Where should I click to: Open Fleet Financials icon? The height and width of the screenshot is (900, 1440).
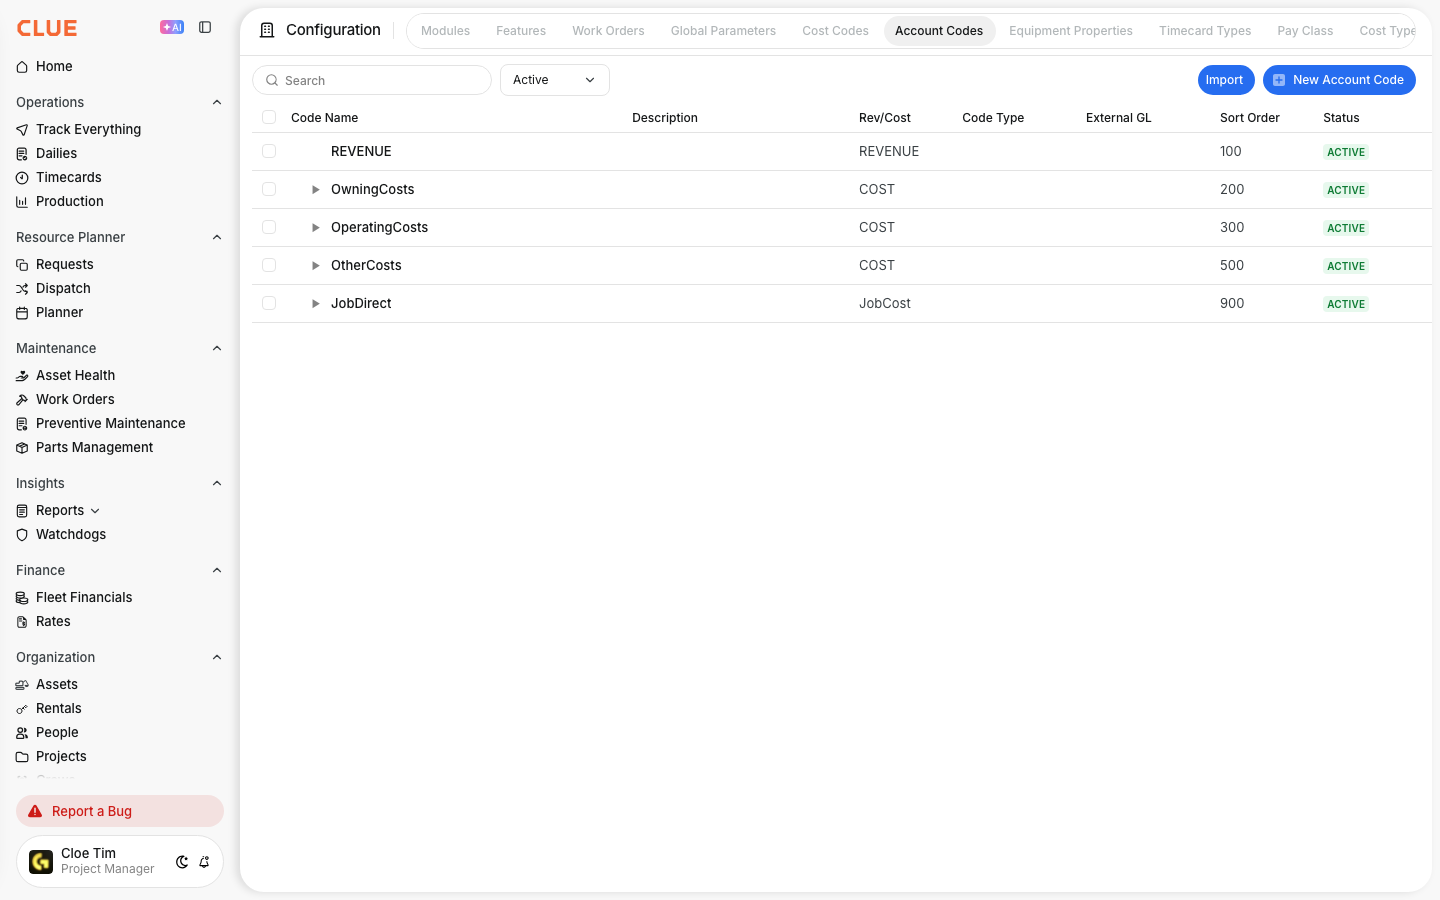[22, 598]
